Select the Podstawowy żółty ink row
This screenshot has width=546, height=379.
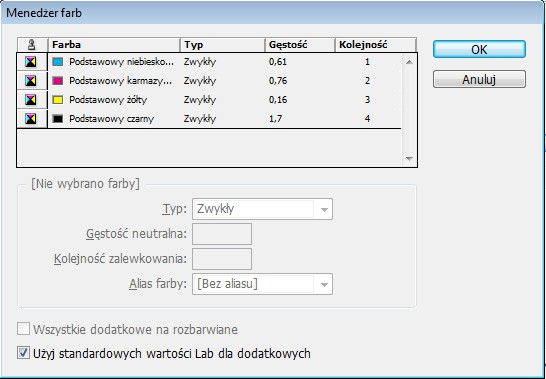[209, 100]
